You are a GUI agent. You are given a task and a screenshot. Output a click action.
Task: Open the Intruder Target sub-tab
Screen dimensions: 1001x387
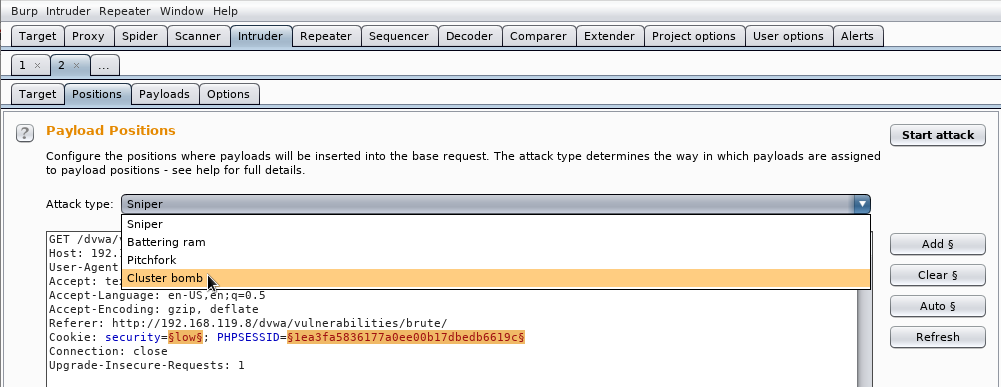(38, 94)
